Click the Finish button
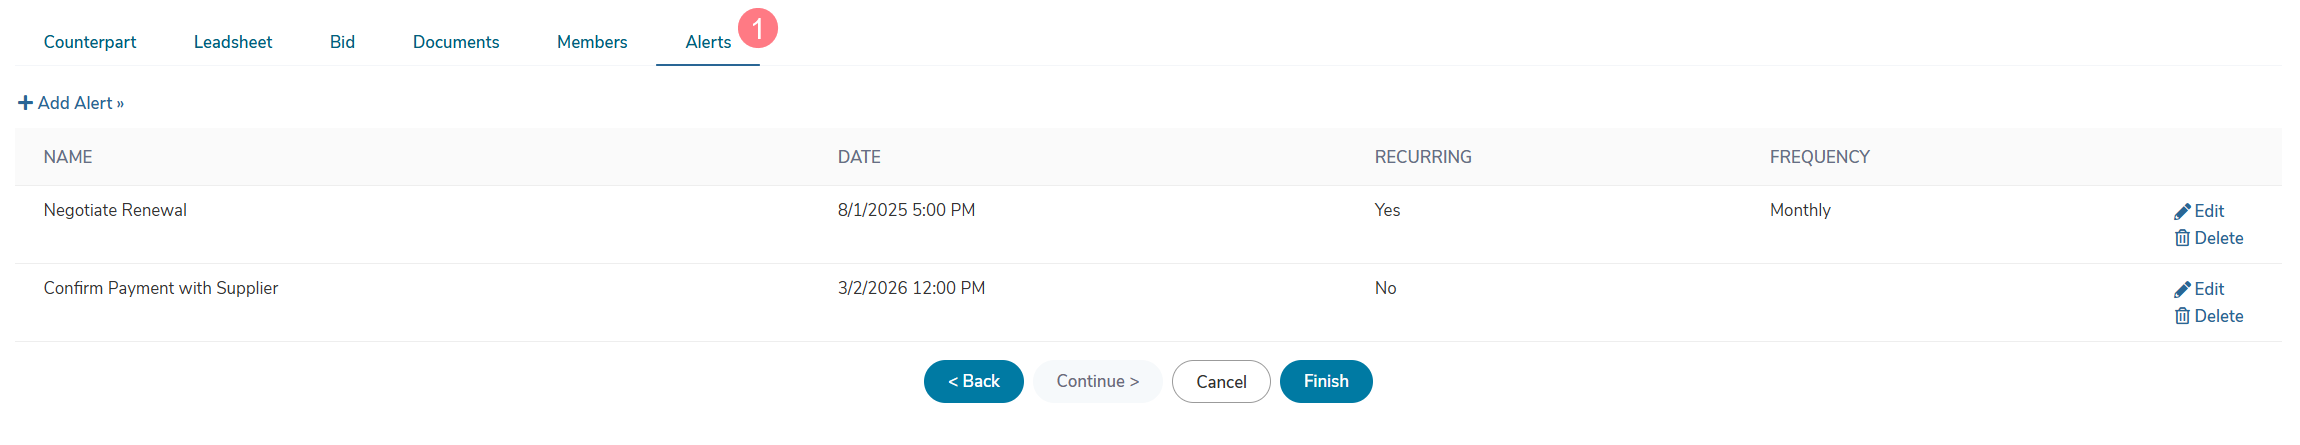Image resolution: width=2300 pixels, height=445 pixels. pyautogui.click(x=1326, y=381)
